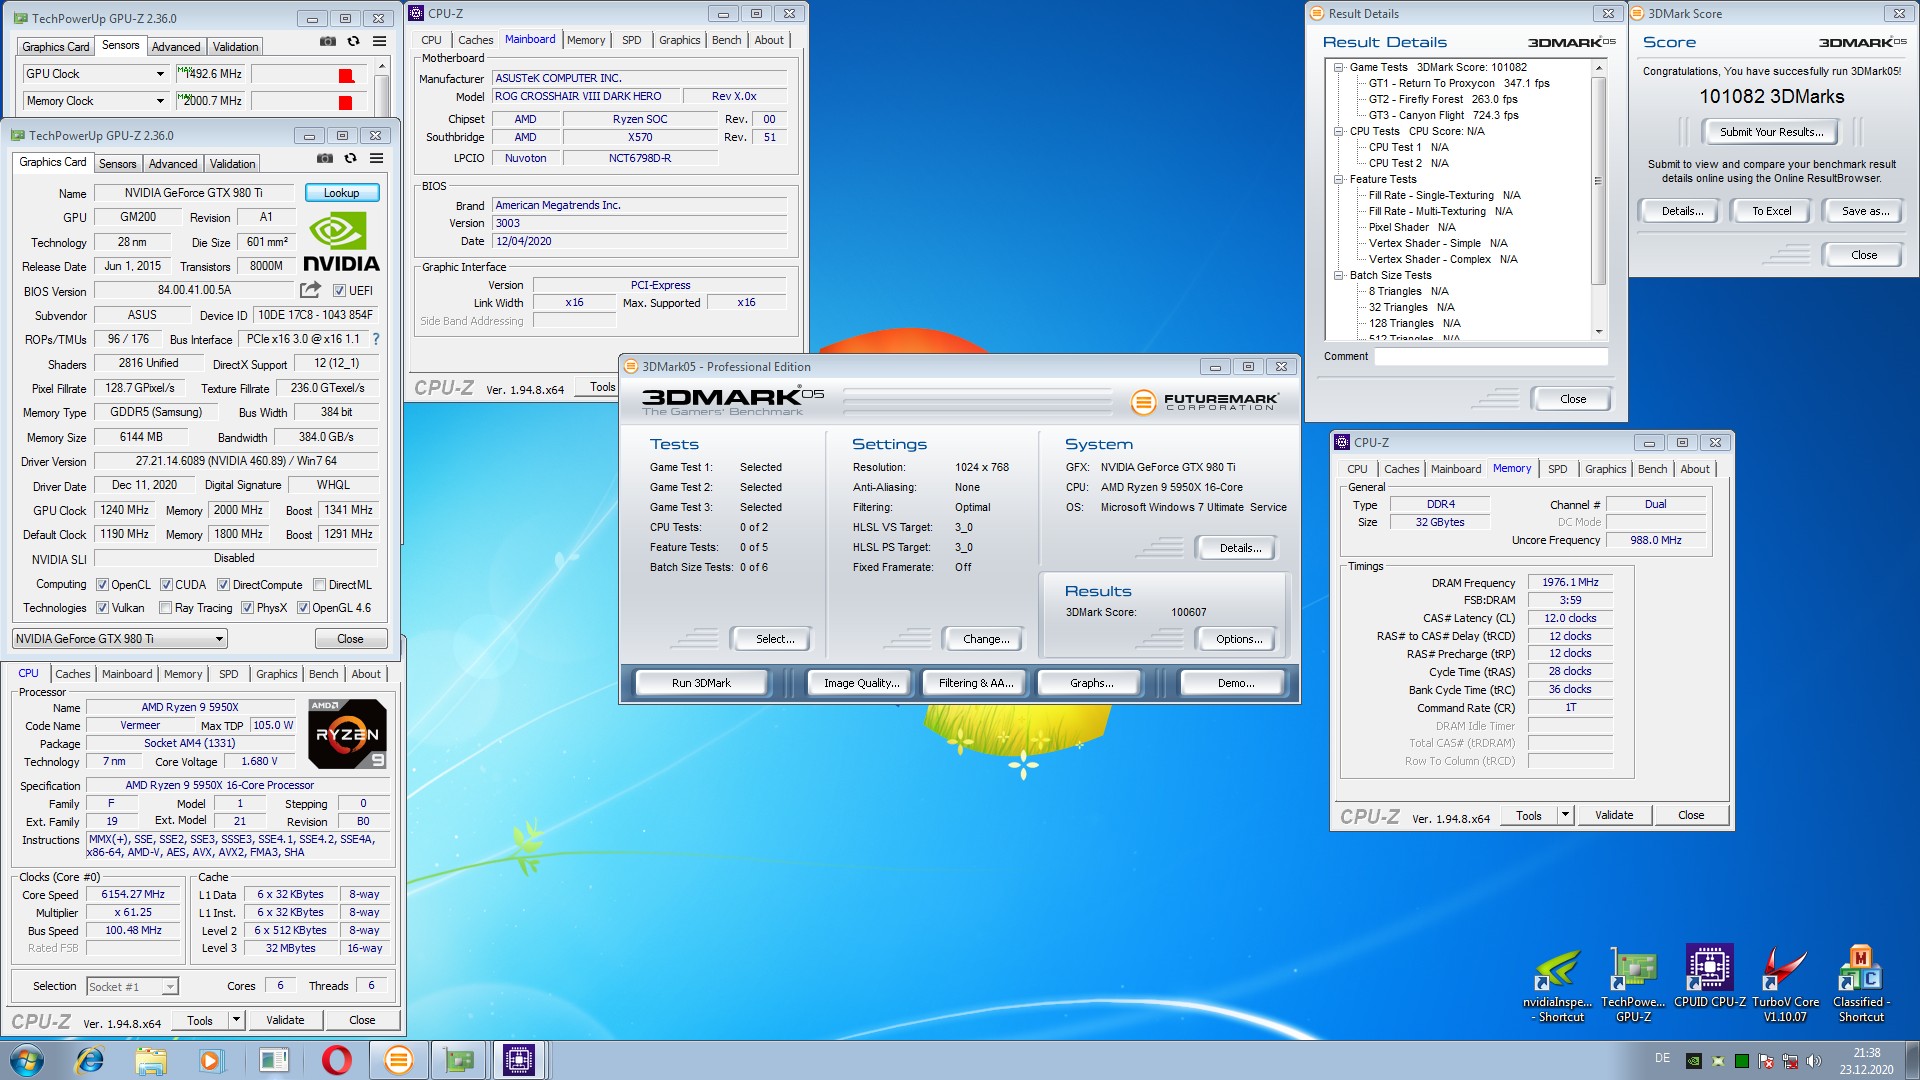Click the Bus Interface question mark icon
The width and height of the screenshot is (1920, 1080).
click(376, 339)
